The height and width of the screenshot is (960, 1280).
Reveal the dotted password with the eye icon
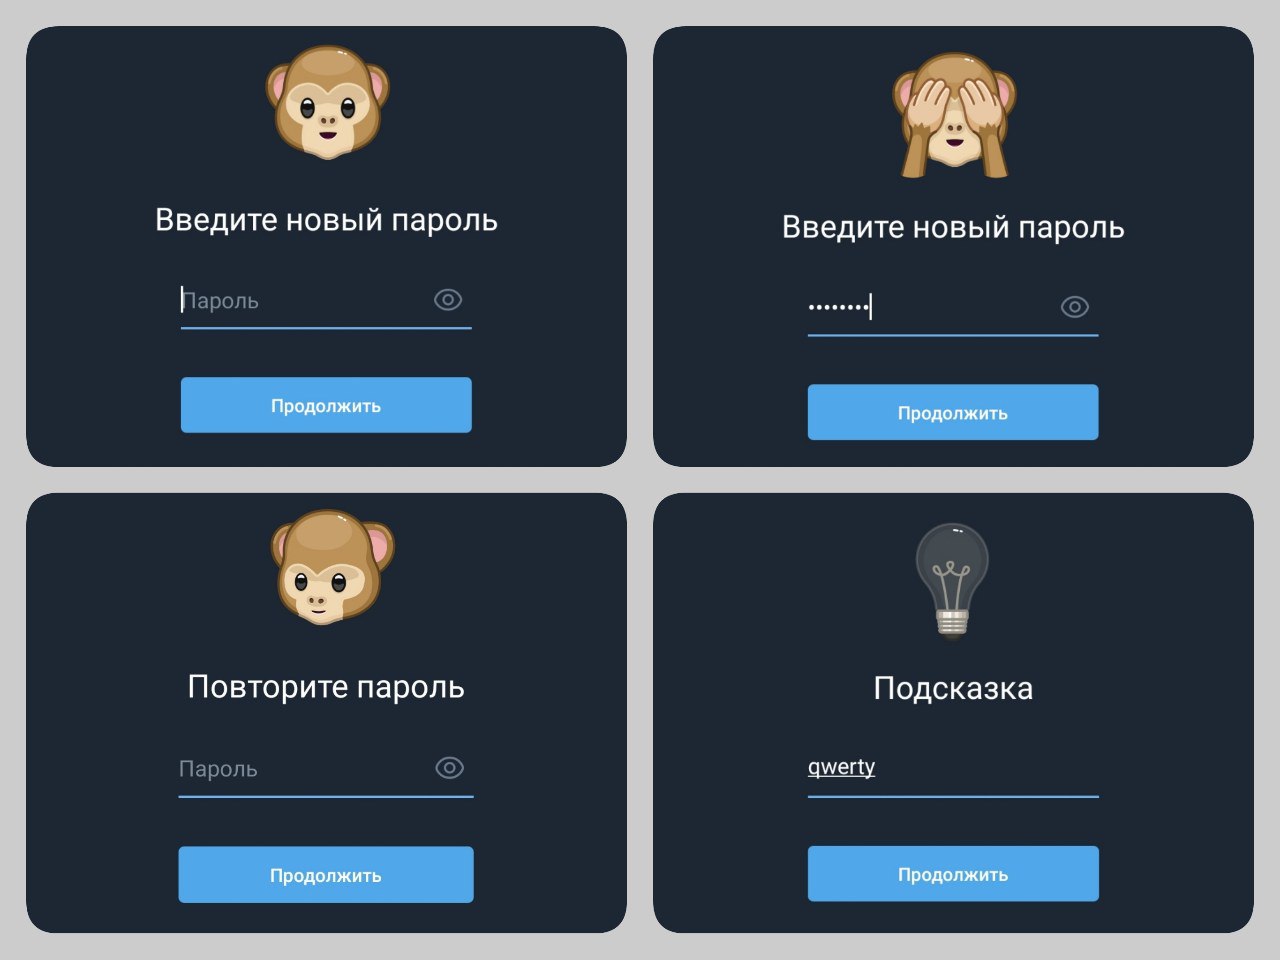click(1075, 307)
